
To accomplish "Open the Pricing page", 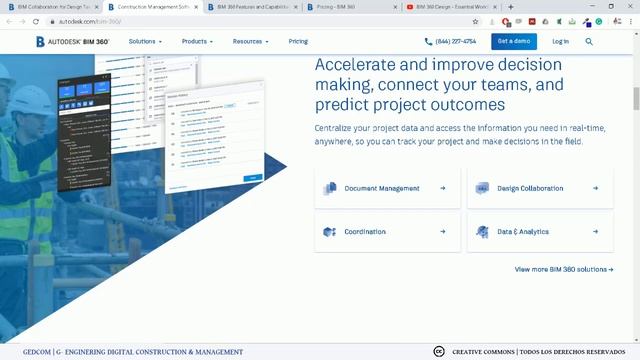I will (298, 42).
